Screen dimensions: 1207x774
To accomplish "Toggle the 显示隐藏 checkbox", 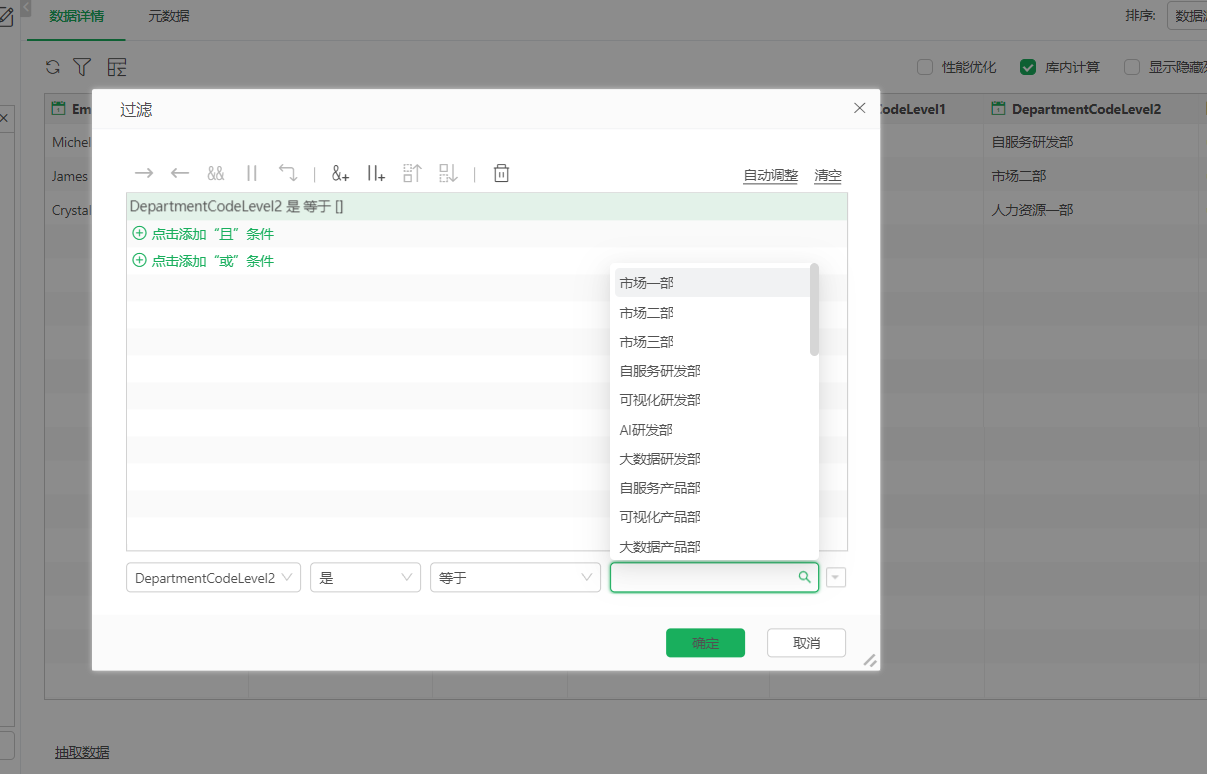I will coord(1132,67).
